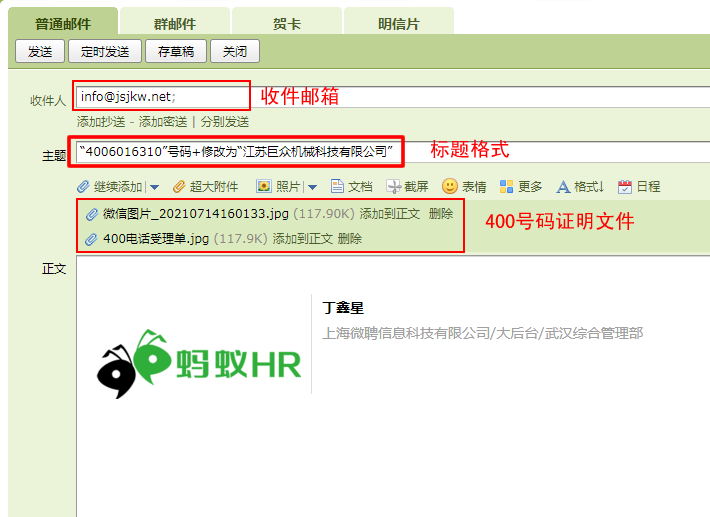The height and width of the screenshot is (517, 710).
Task: Click the 收件人 recipient input field
Action: [x=162, y=96]
